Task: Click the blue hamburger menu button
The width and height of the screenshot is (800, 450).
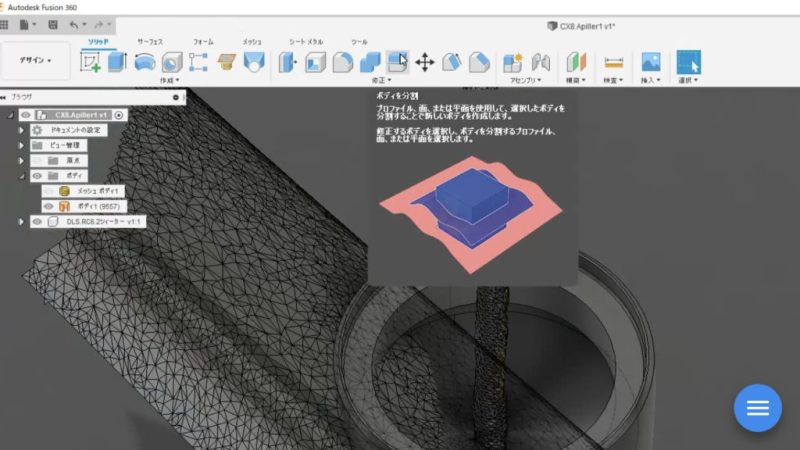Action: [x=758, y=408]
